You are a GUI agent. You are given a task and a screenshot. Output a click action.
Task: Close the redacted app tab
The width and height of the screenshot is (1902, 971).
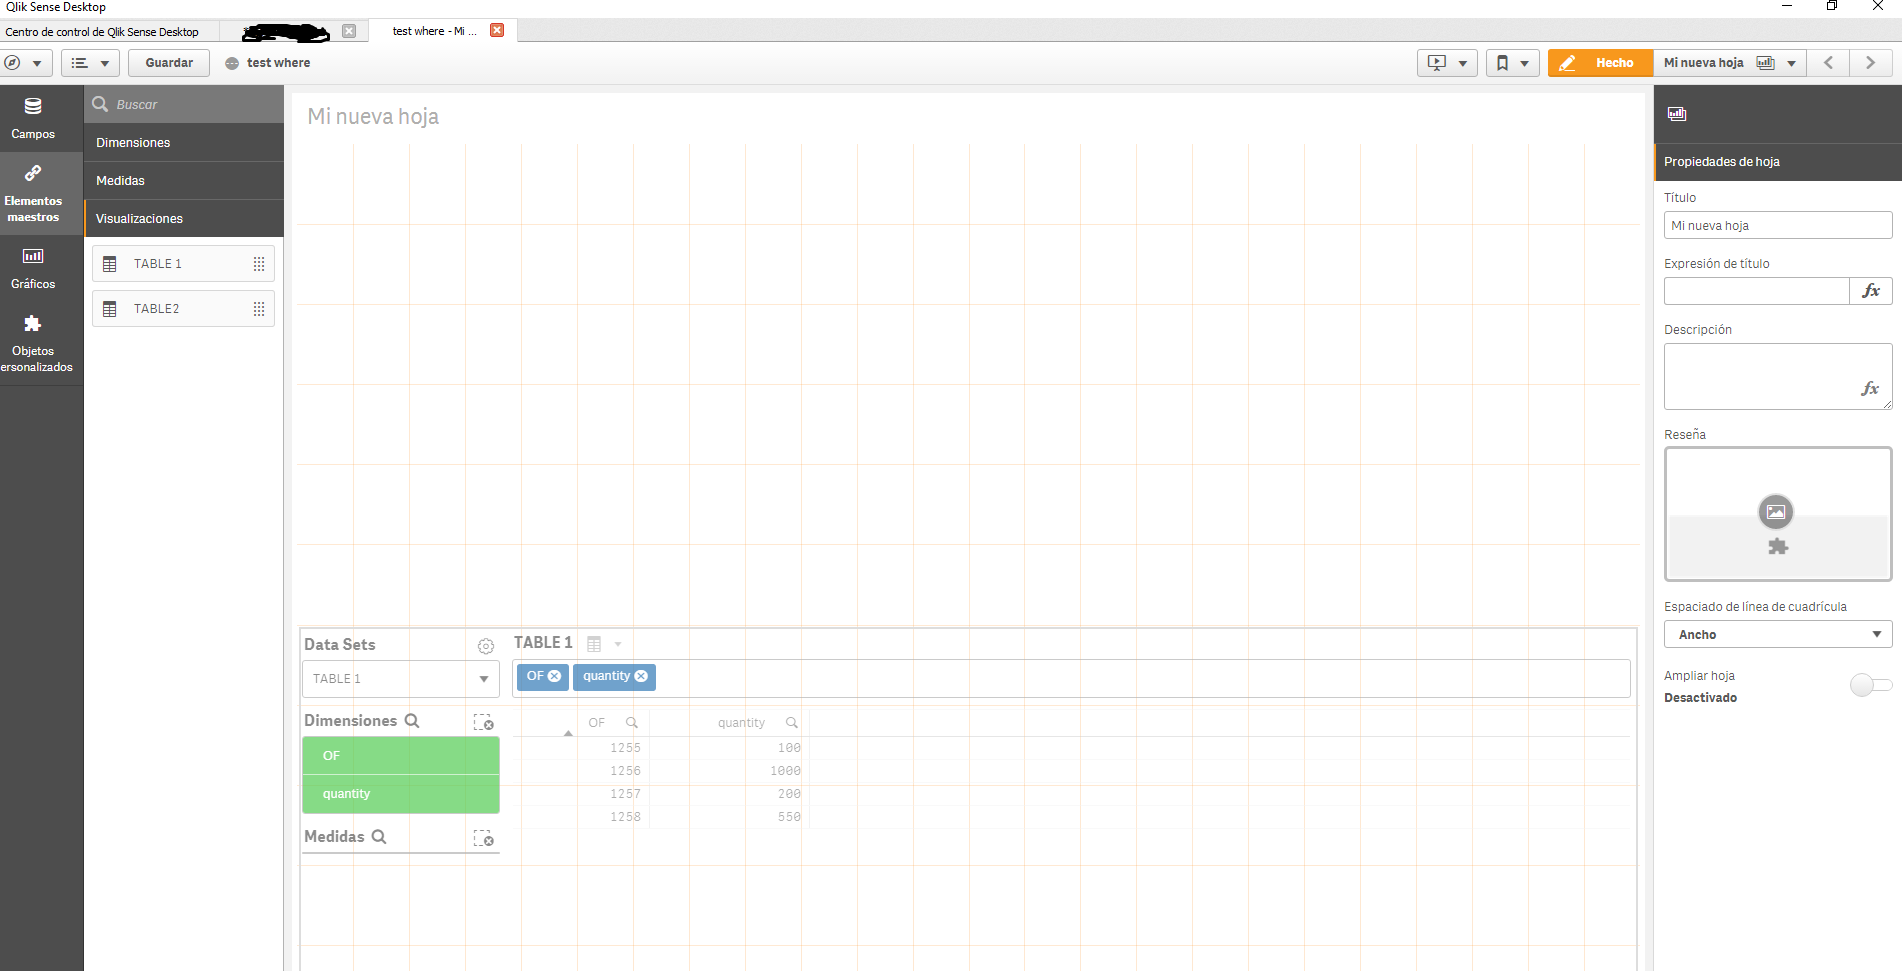pos(349,31)
